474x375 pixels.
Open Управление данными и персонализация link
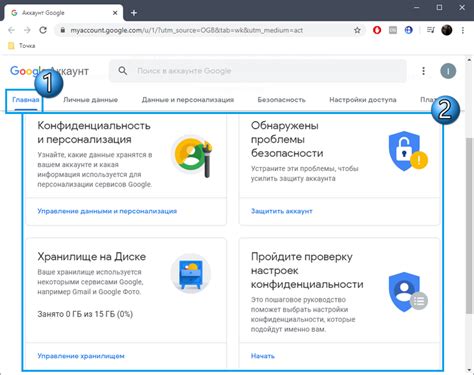pos(107,211)
